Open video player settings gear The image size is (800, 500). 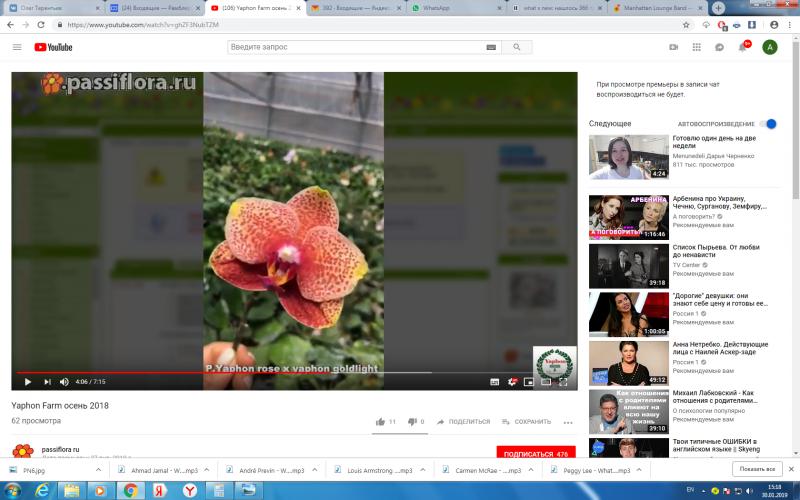click(512, 381)
